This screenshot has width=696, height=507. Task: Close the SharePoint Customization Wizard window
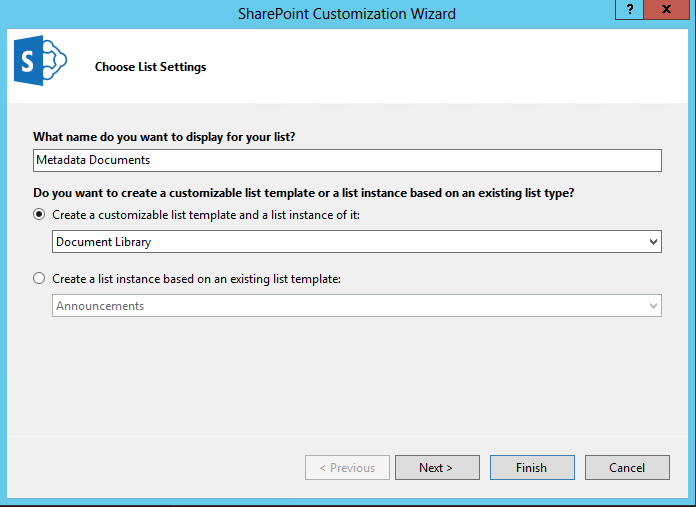pos(667,12)
